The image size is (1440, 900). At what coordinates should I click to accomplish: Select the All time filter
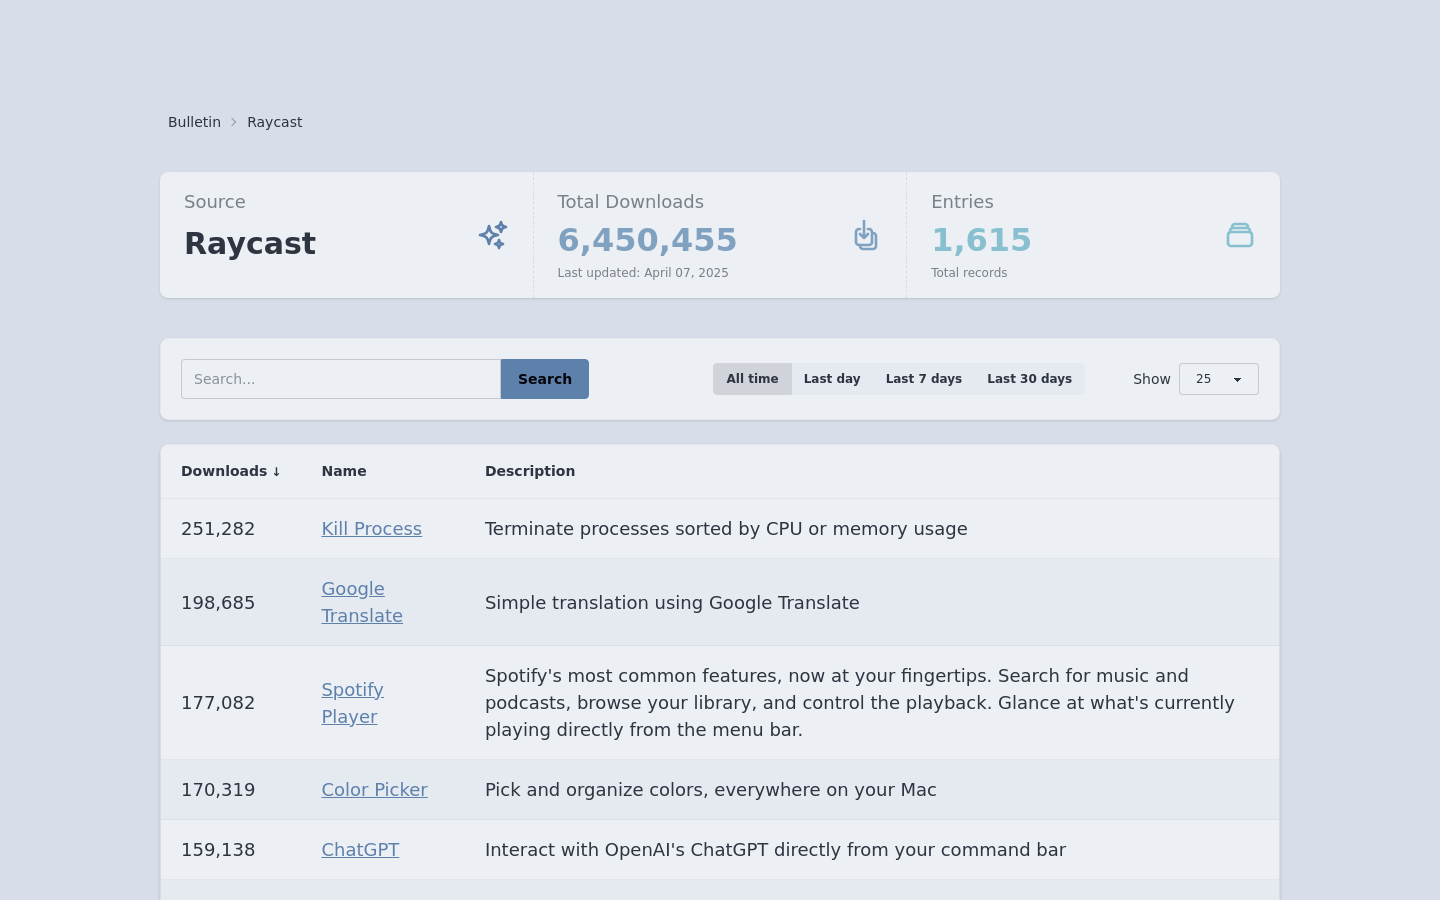click(752, 379)
